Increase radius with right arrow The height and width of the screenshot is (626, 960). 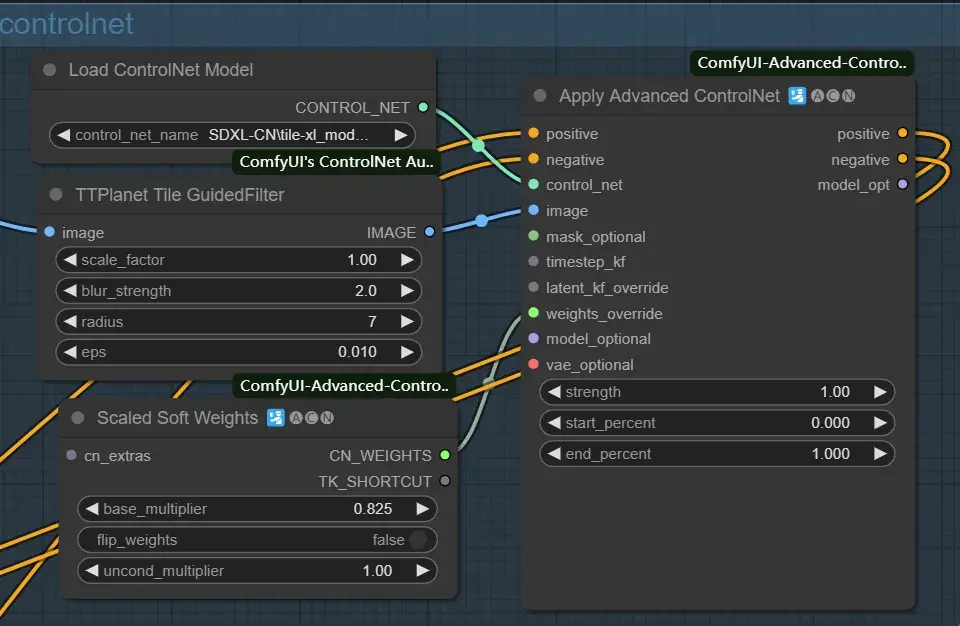click(x=407, y=321)
